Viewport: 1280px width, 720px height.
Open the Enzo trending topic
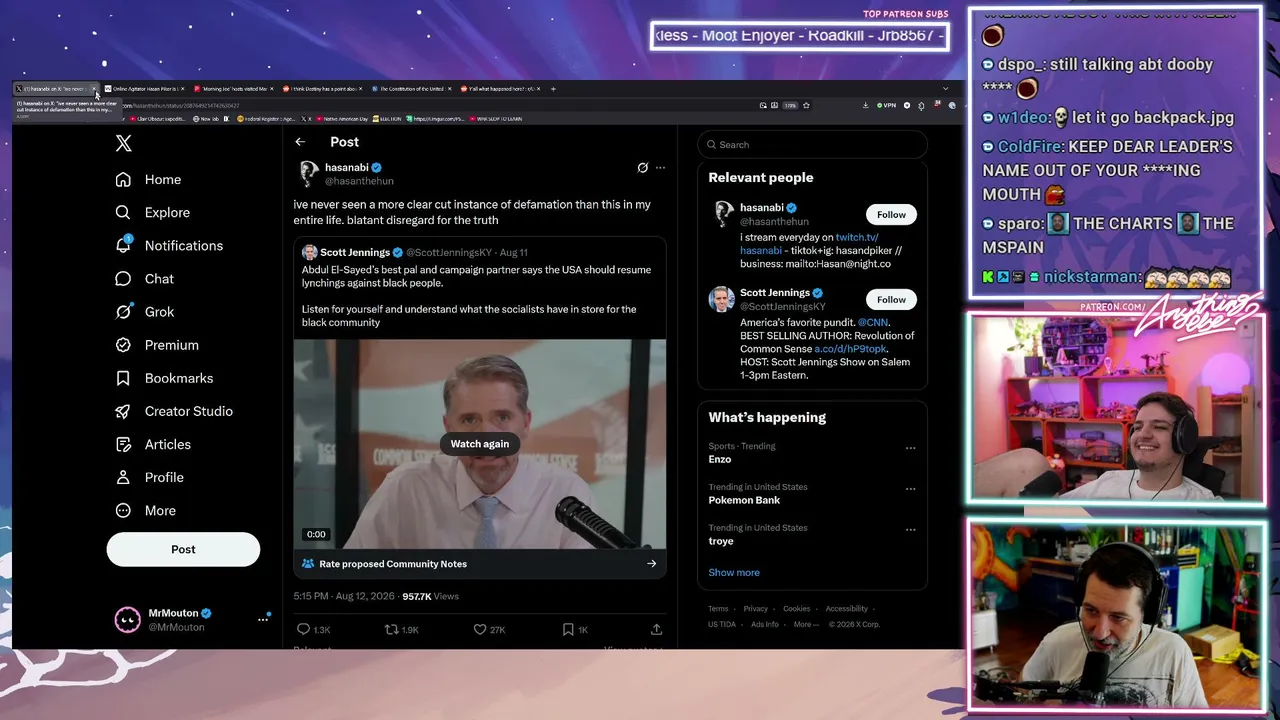point(720,460)
